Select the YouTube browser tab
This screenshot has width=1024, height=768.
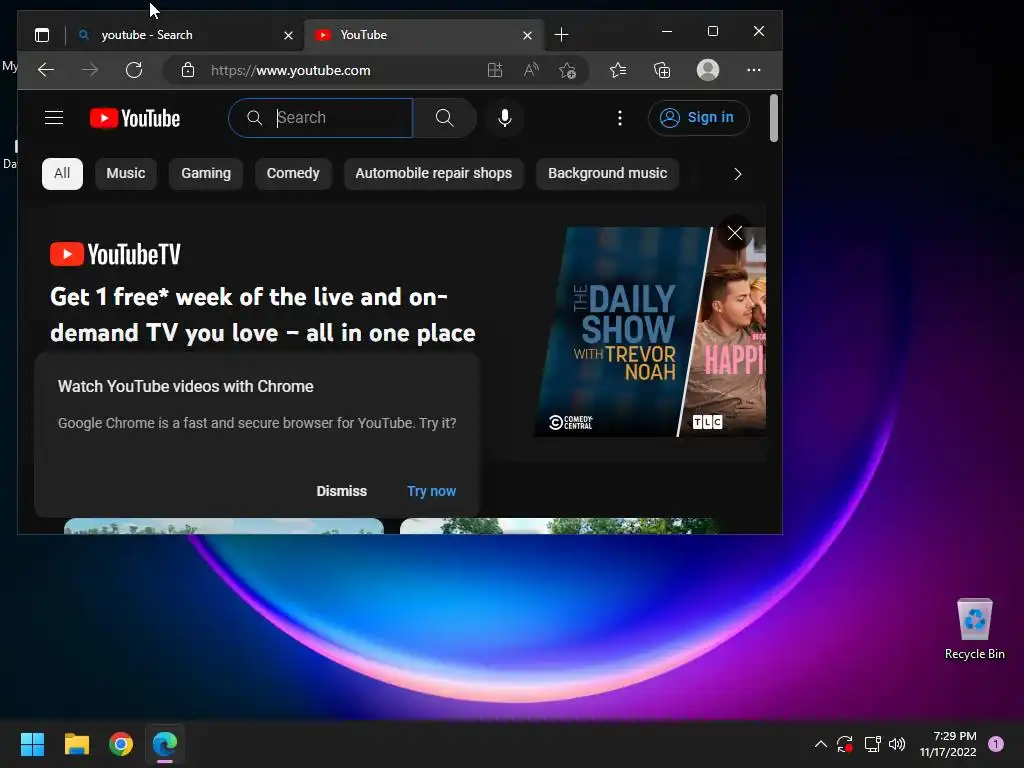[x=424, y=35]
